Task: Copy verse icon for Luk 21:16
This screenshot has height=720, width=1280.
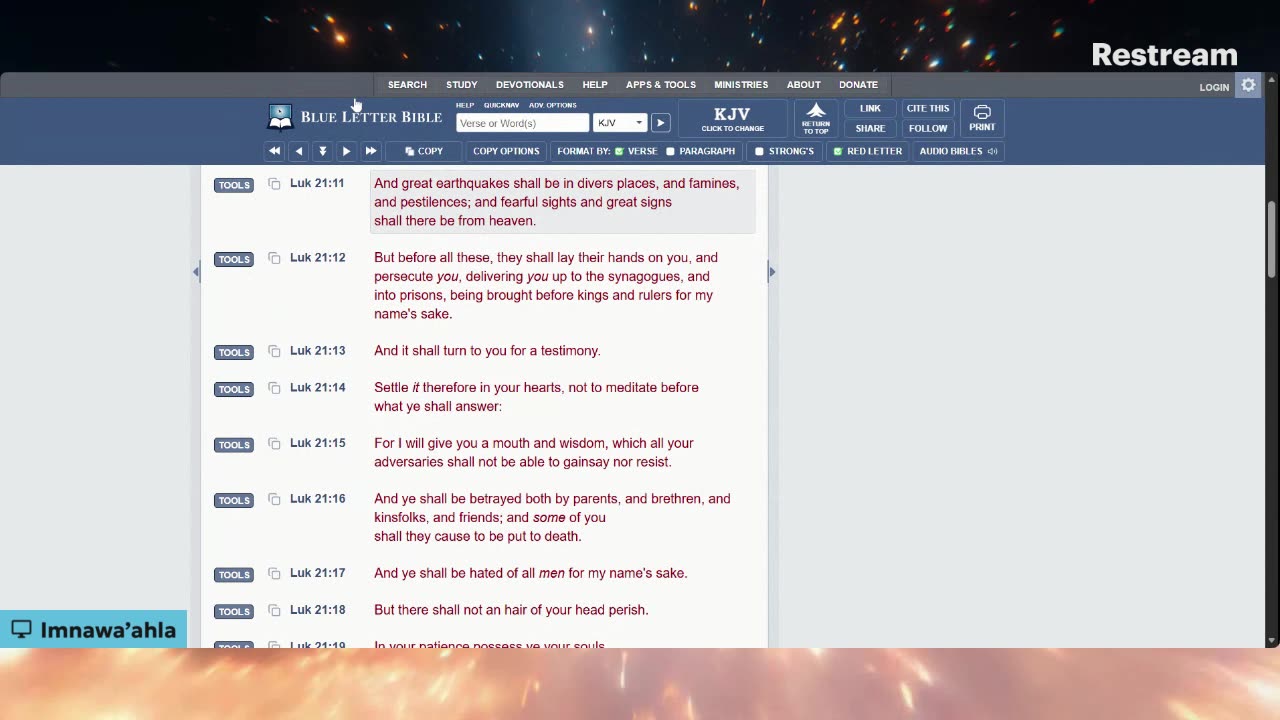Action: (274, 500)
